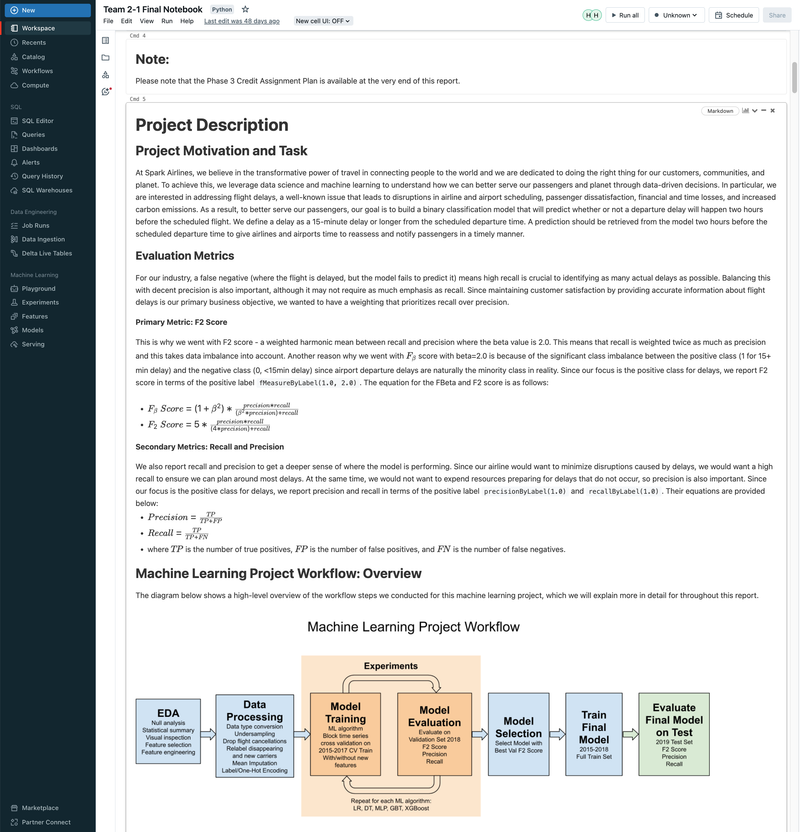Image resolution: width=800 pixels, height=832 pixels.
Task: Open the Run menu in the notebook
Action: (165, 20)
